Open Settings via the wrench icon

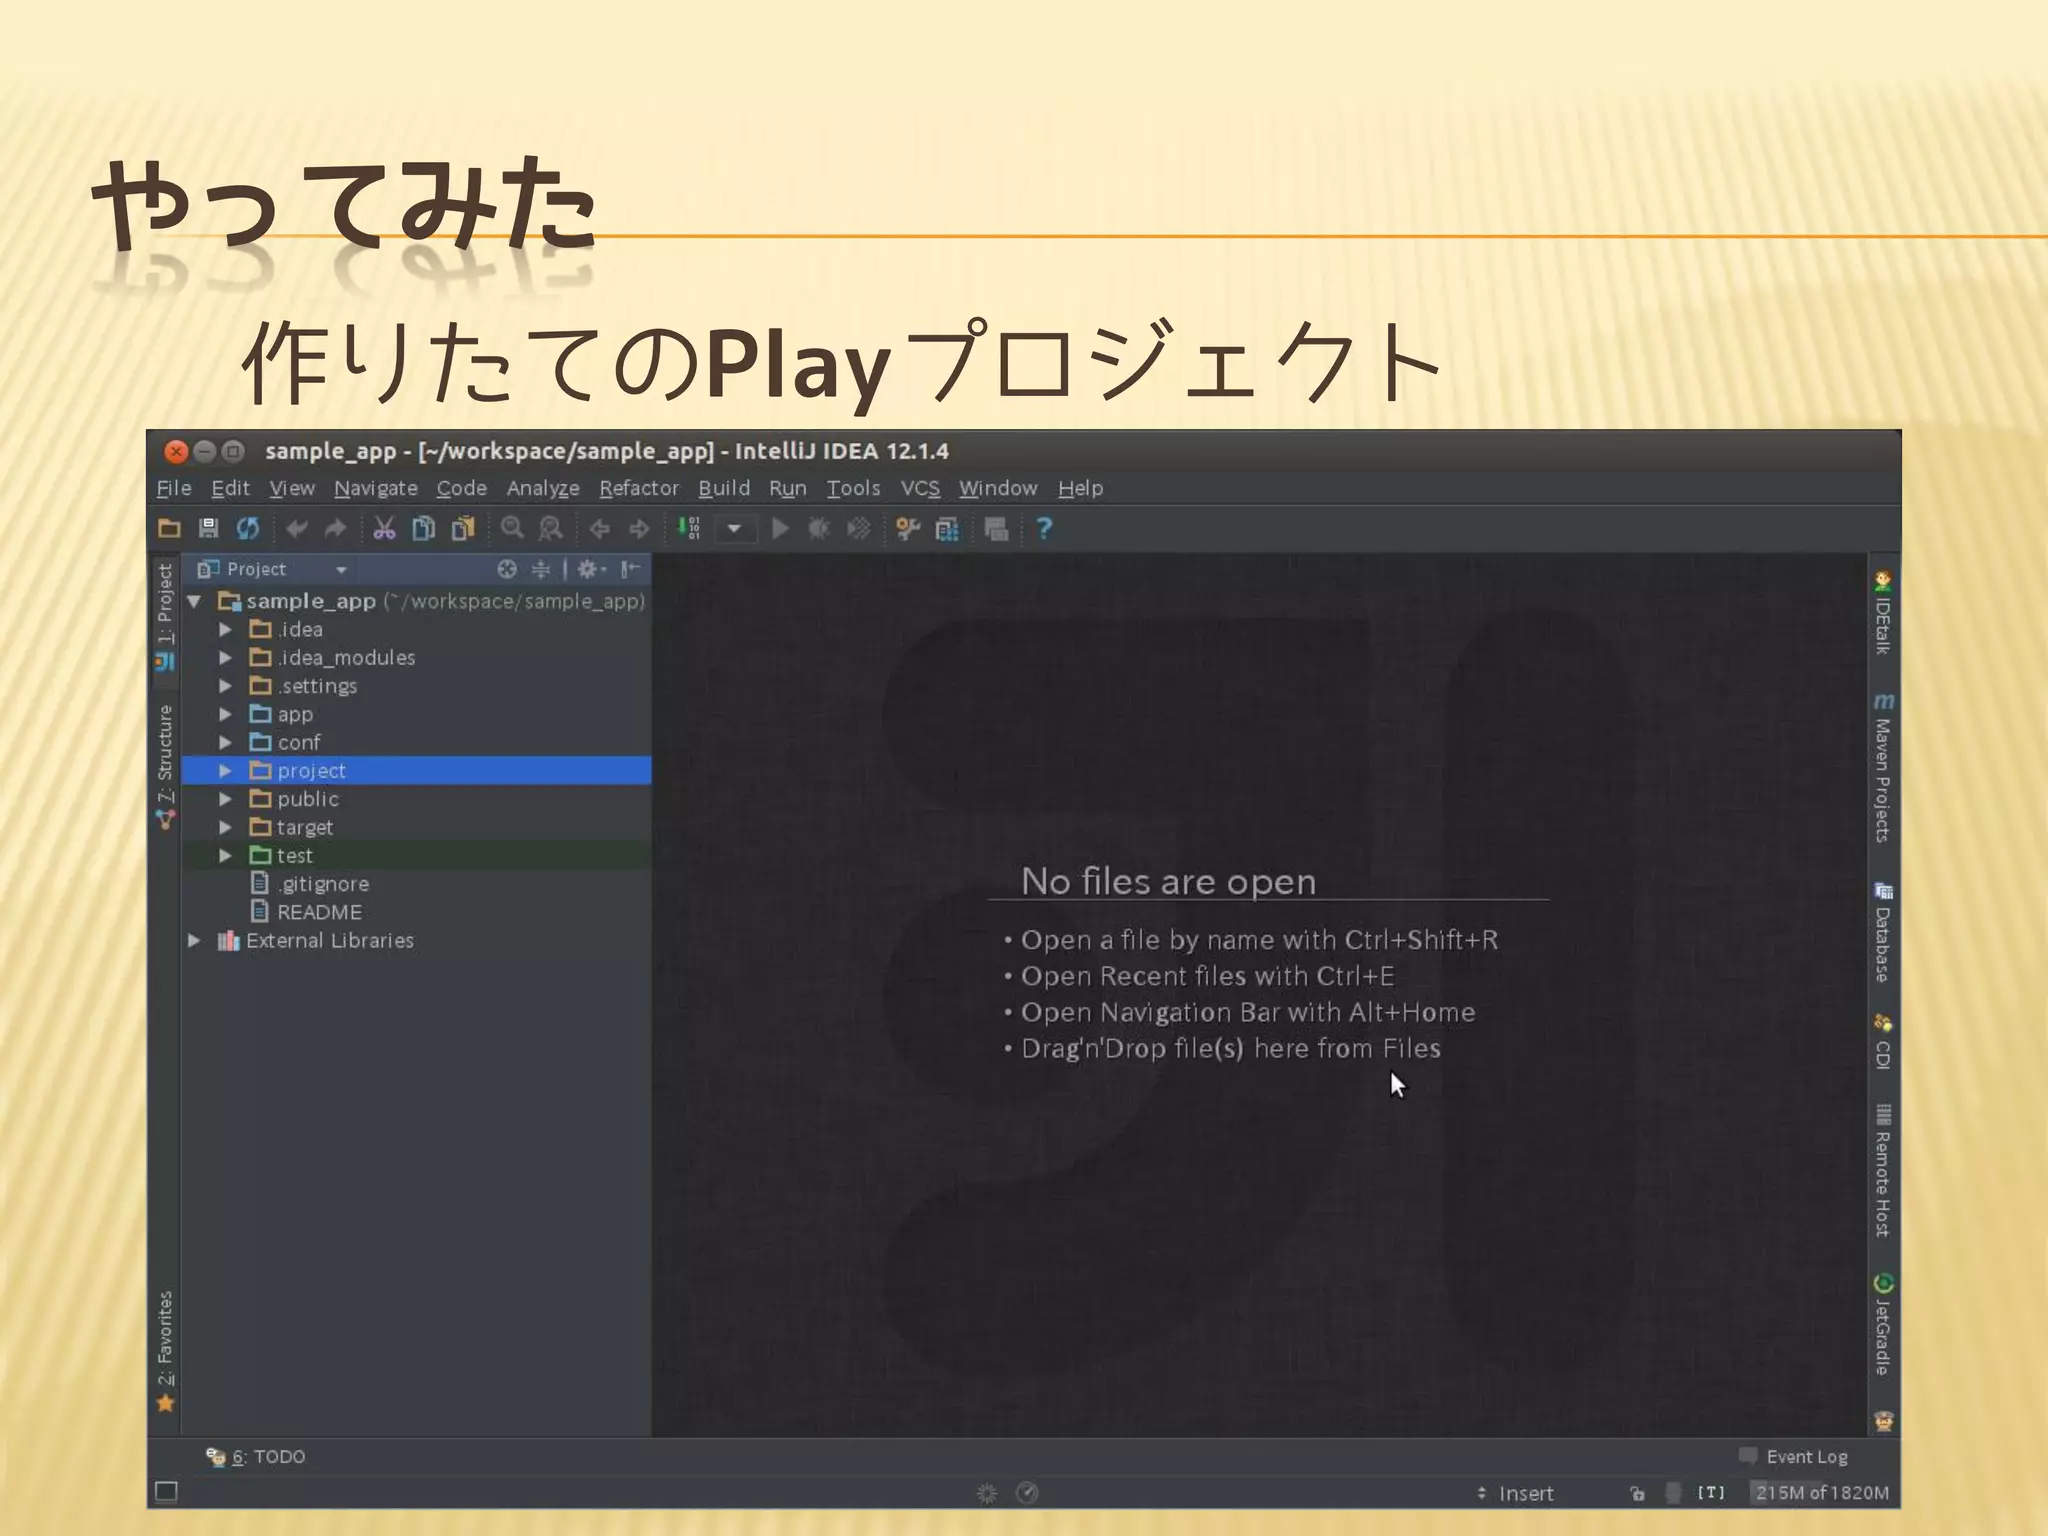(908, 528)
